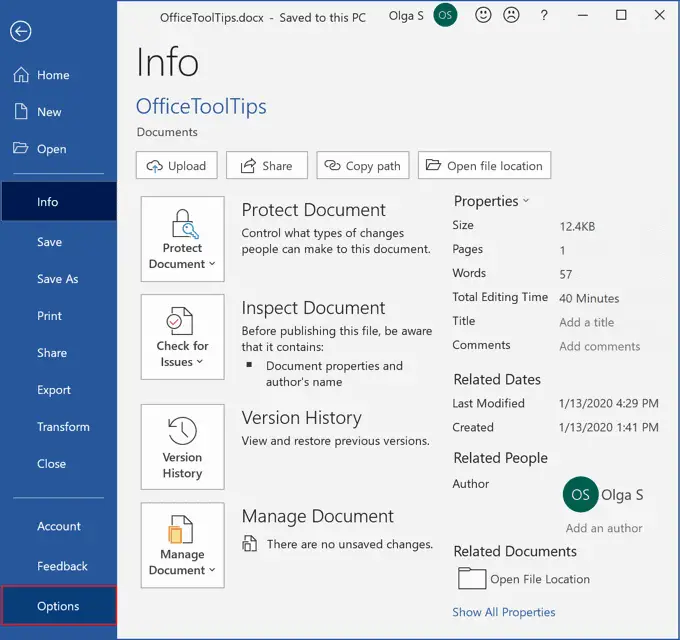Expand the Check for Issues dropdown

click(183, 337)
